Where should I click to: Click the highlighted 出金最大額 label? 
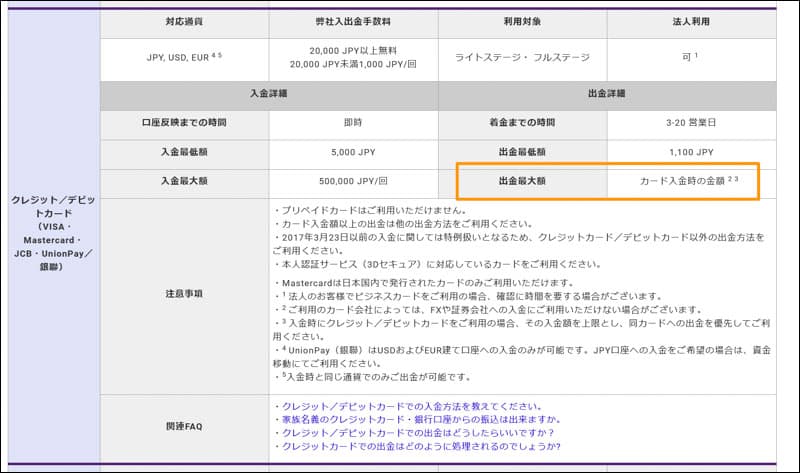(523, 182)
